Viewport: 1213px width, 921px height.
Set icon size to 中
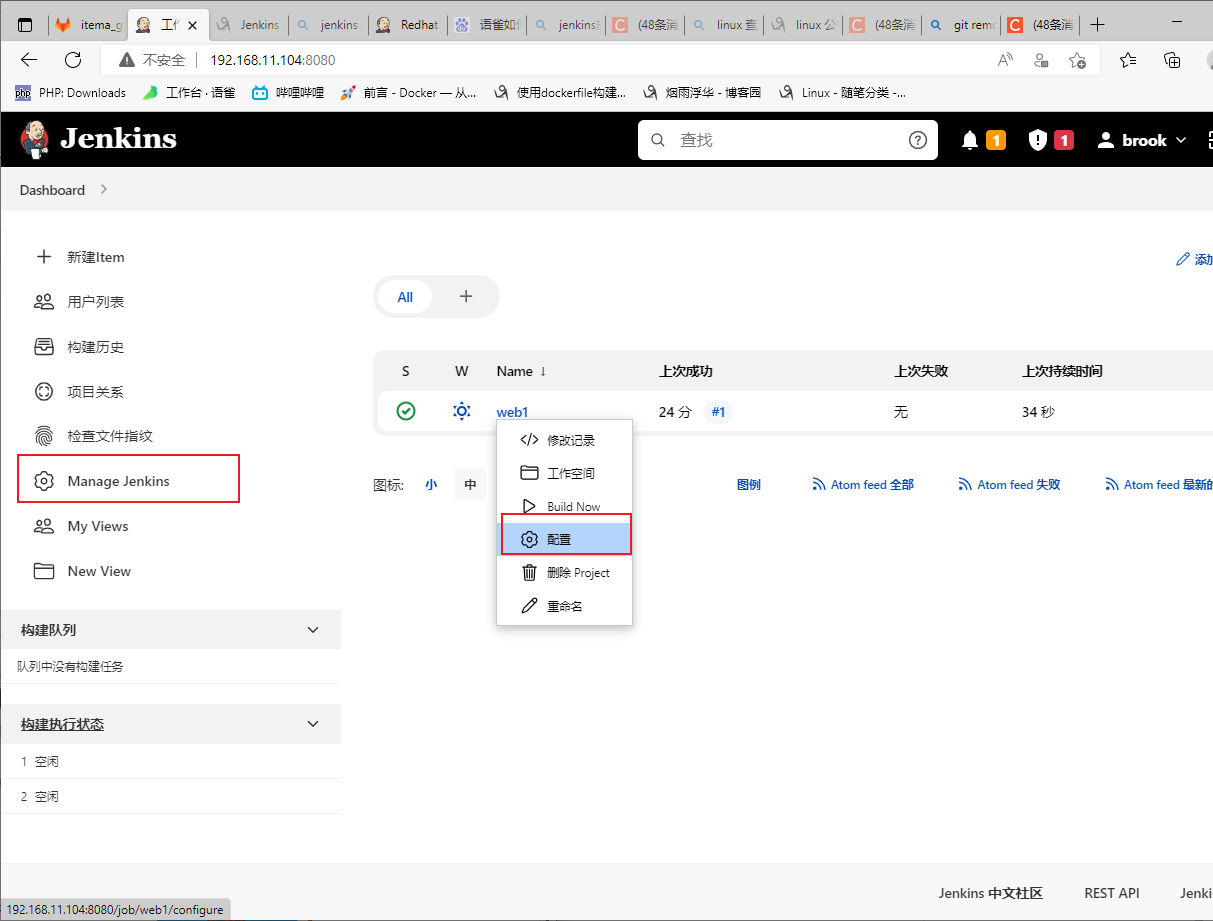tap(470, 484)
